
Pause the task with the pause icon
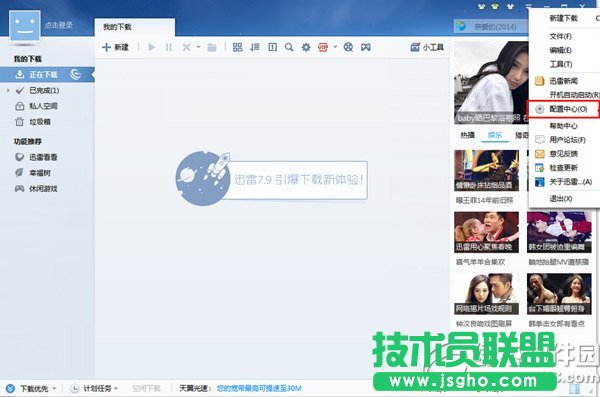(168, 47)
